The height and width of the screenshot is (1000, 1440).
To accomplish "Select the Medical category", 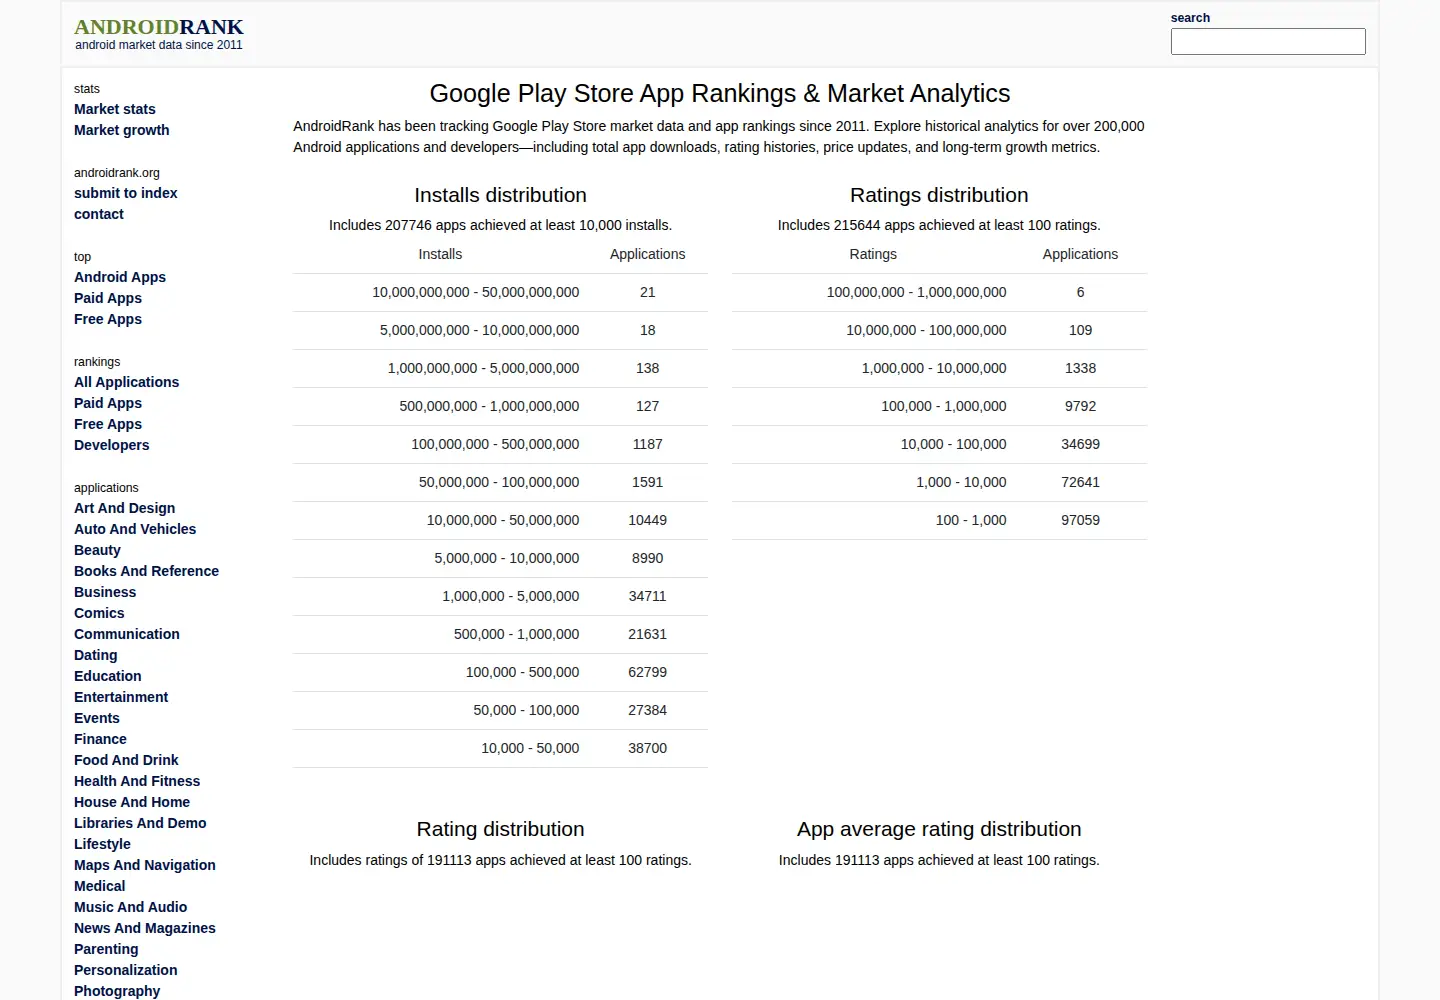I will [x=100, y=886].
